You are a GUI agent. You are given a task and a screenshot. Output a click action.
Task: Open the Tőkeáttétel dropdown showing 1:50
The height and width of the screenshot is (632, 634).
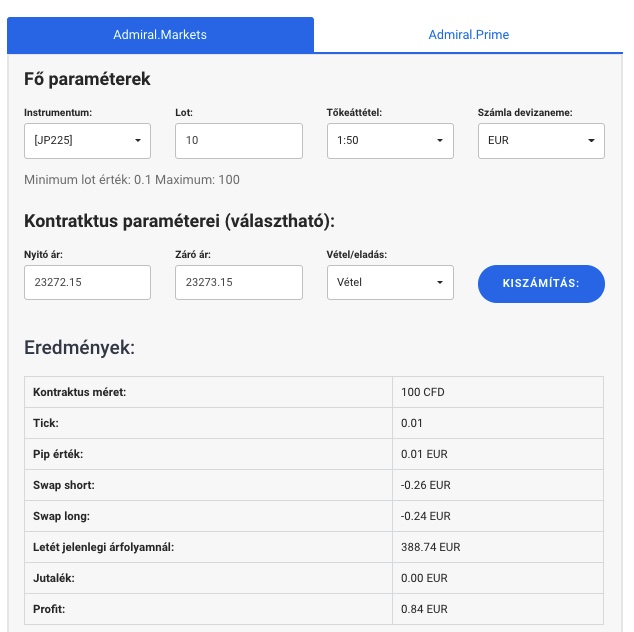(390, 141)
